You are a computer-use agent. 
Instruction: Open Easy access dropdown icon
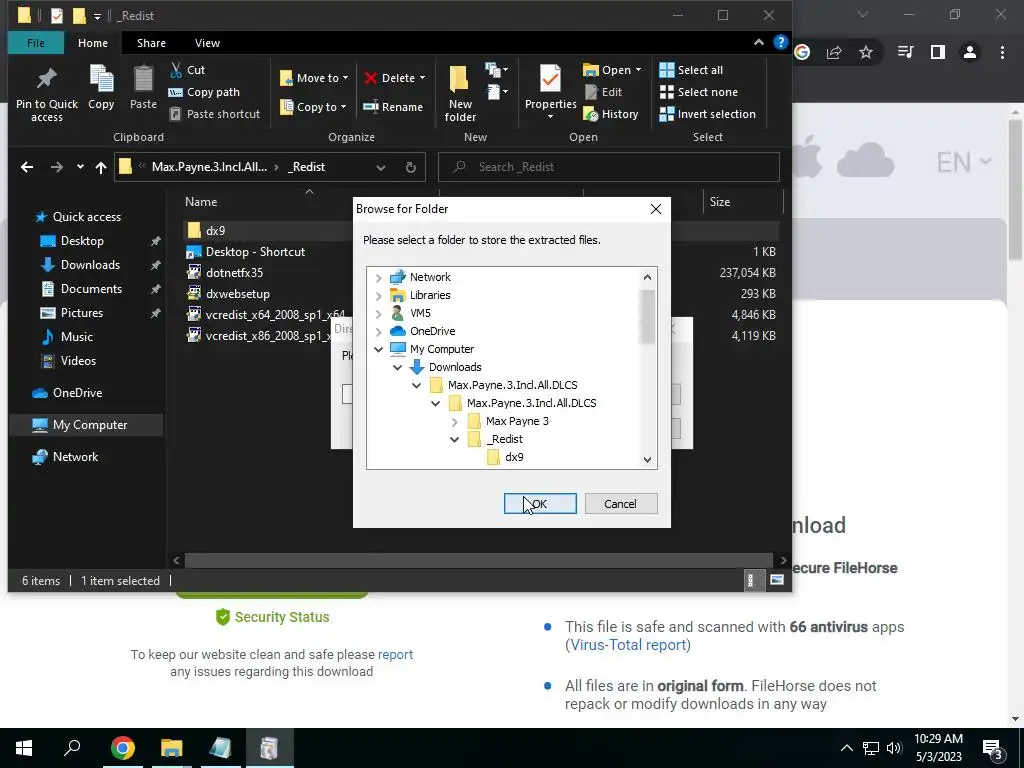[496, 92]
